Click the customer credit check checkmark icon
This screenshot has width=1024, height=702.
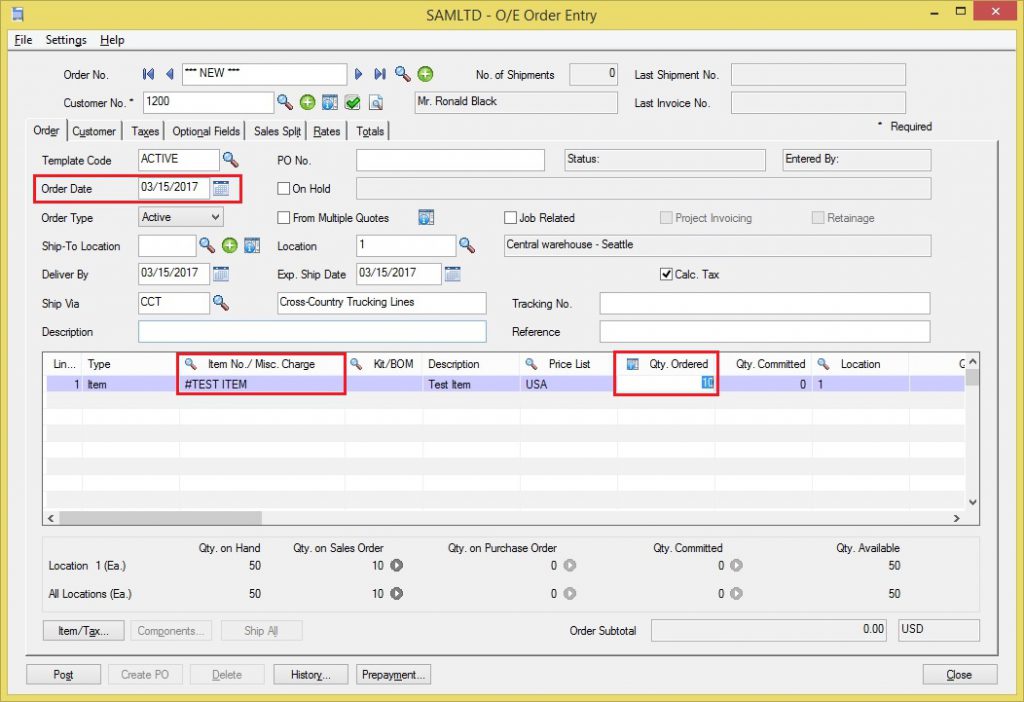(353, 103)
